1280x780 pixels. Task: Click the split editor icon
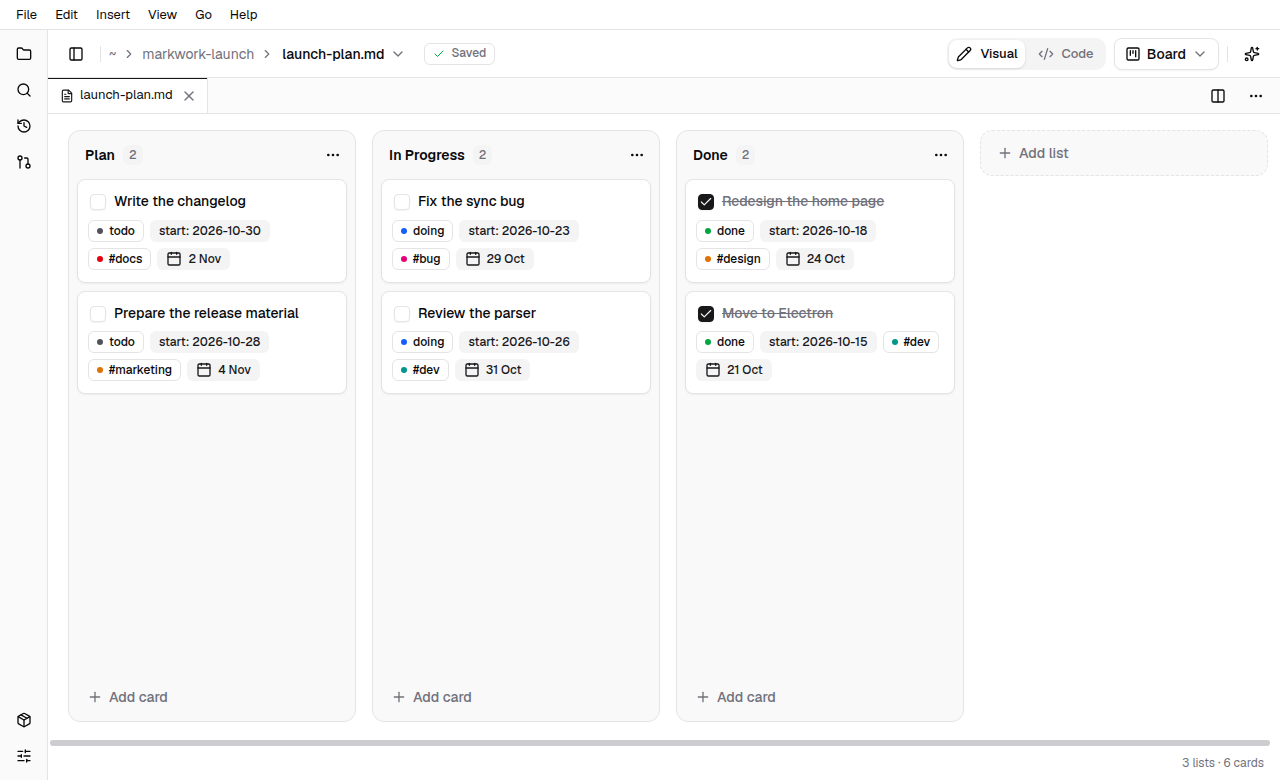(1218, 96)
